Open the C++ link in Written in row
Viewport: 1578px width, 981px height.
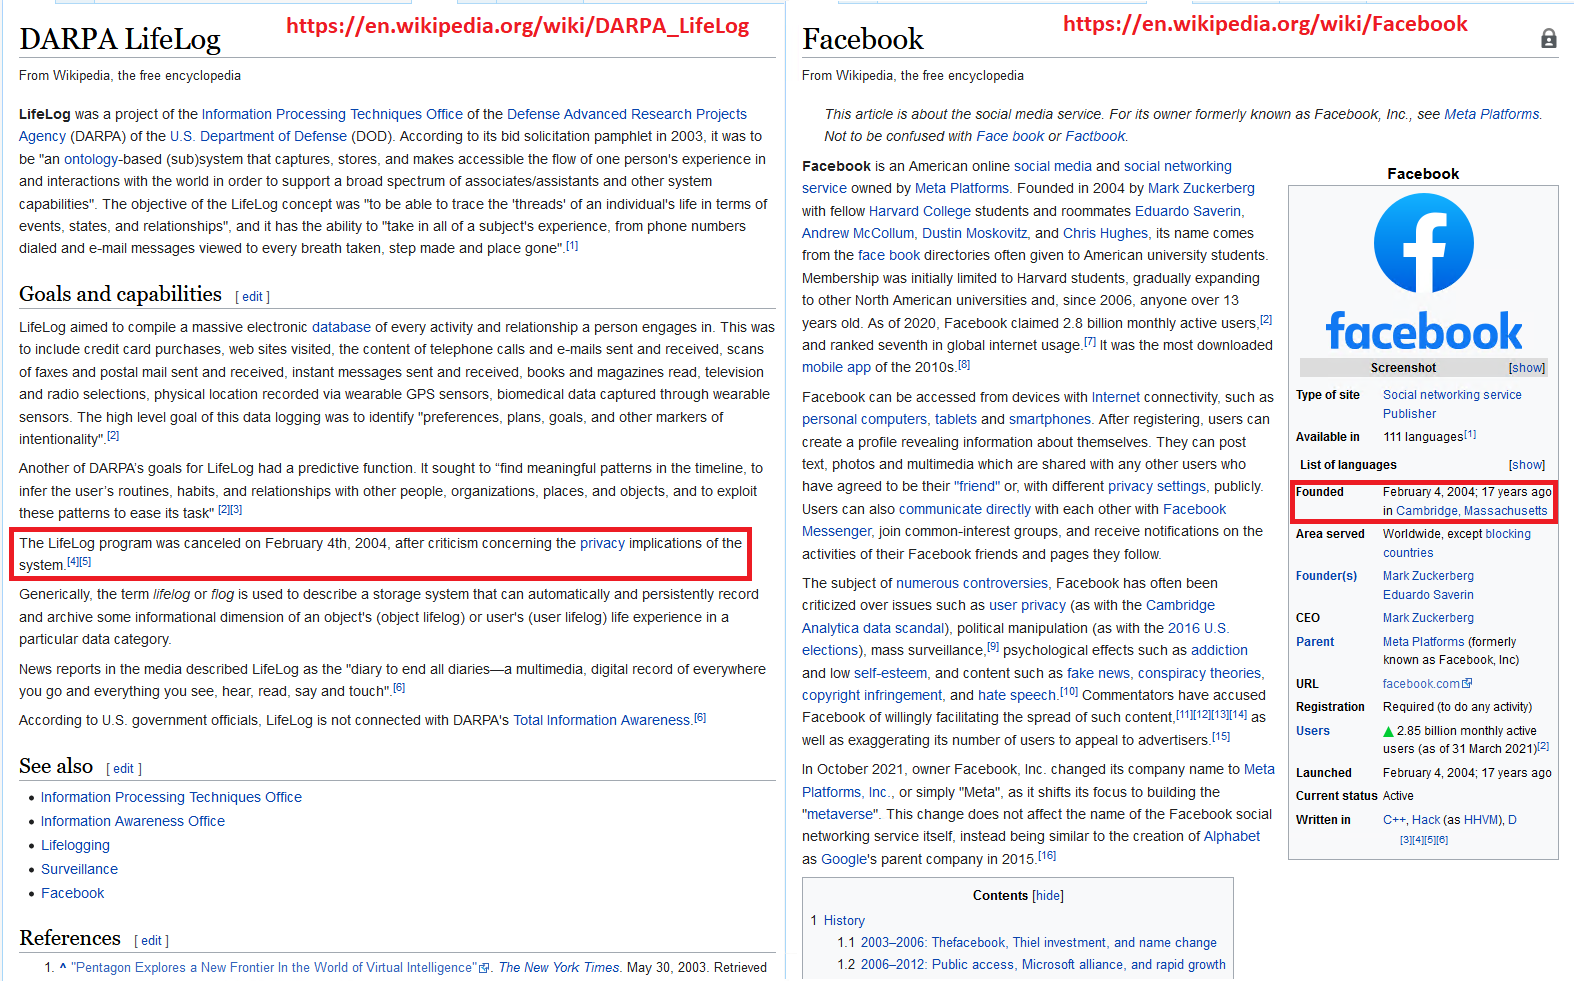coord(1394,820)
